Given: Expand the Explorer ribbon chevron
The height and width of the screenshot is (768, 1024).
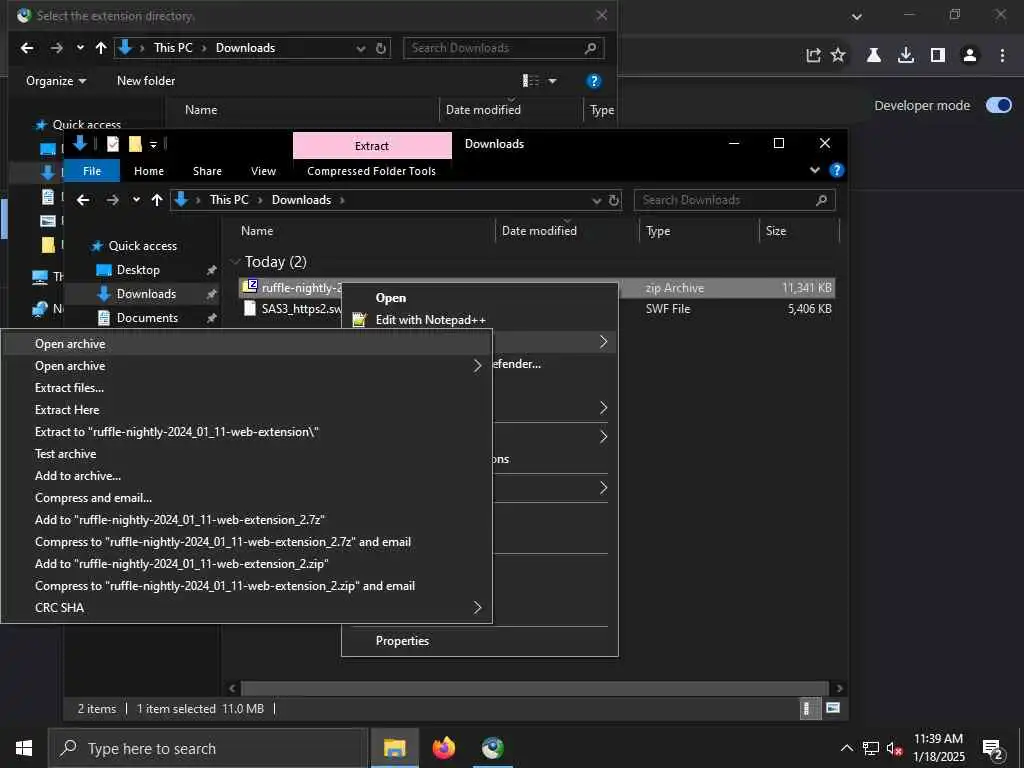Looking at the screenshot, I should click(x=814, y=170).
